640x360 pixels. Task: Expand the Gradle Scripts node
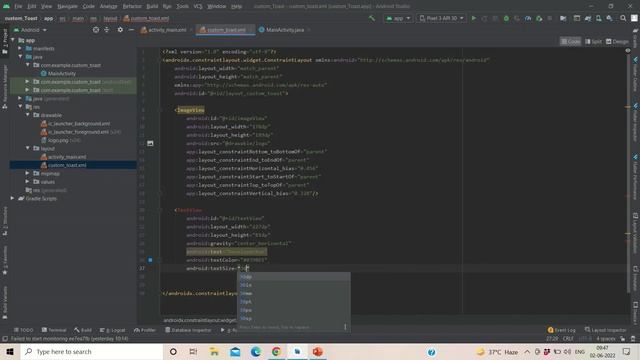pos(13,198)
